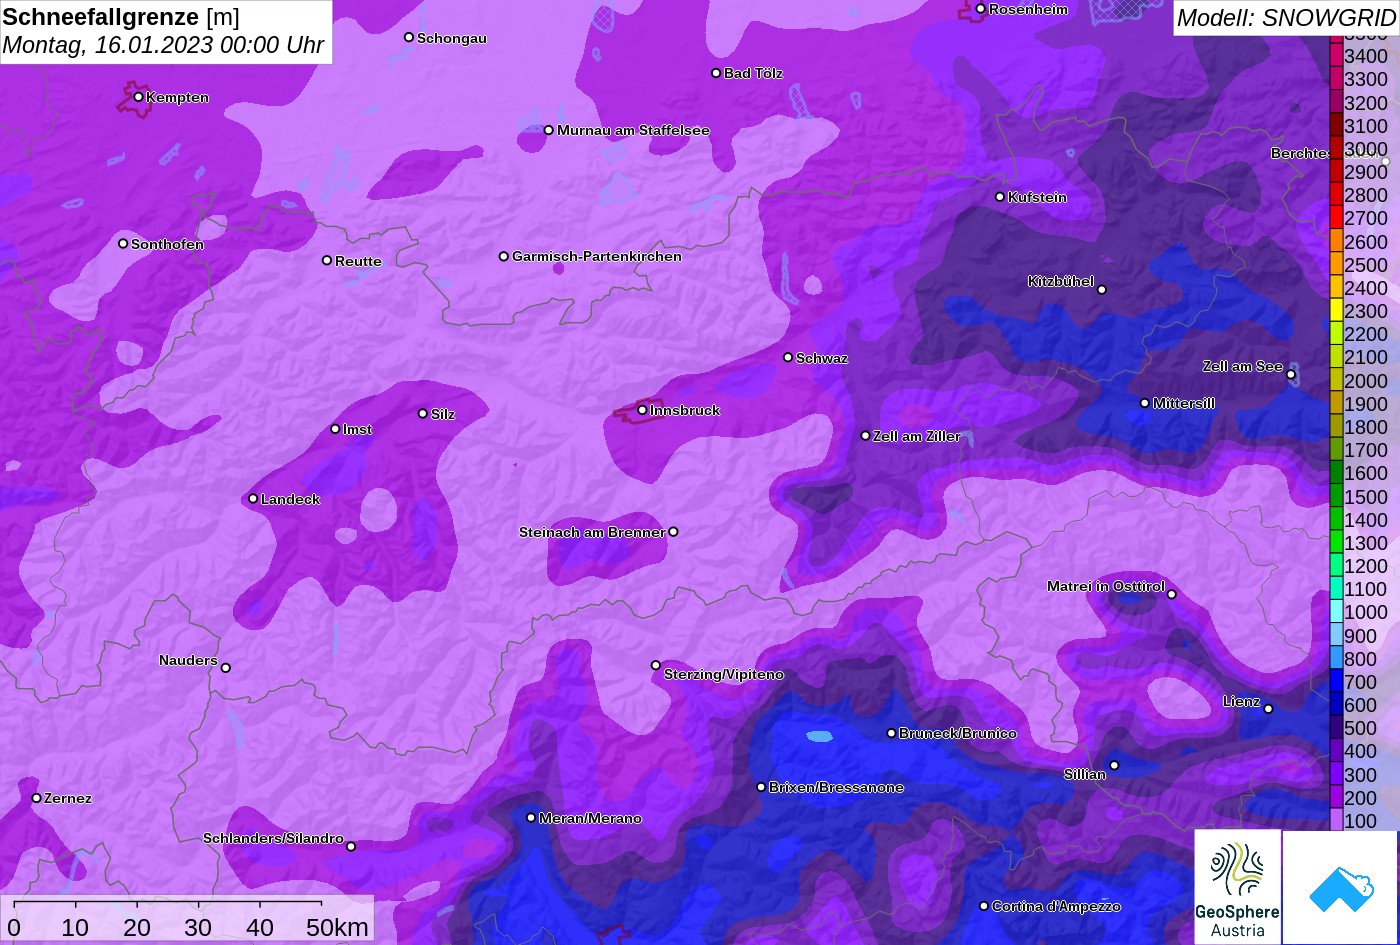Click the Sonthofen marker dot
The width and height of the screenshot is (1400, 945).
(123, 244)
